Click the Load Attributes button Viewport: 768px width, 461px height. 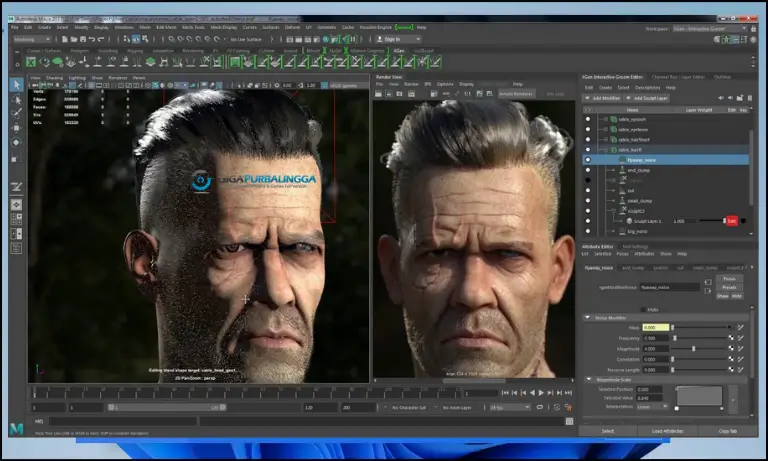[667, 431]
